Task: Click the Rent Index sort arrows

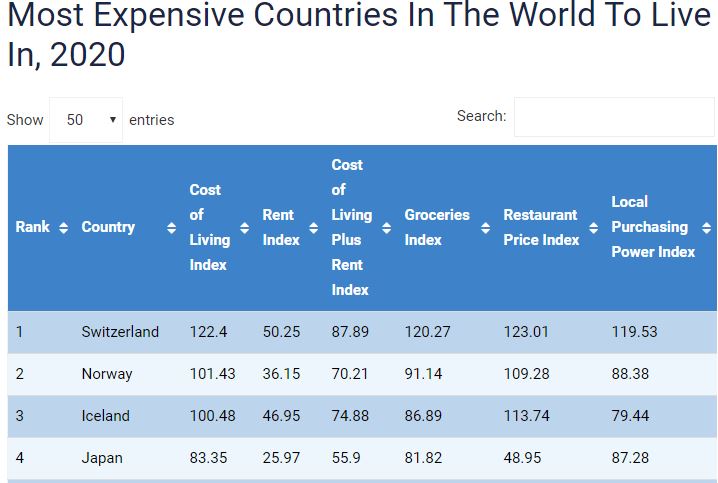Action: coord(313,228)
